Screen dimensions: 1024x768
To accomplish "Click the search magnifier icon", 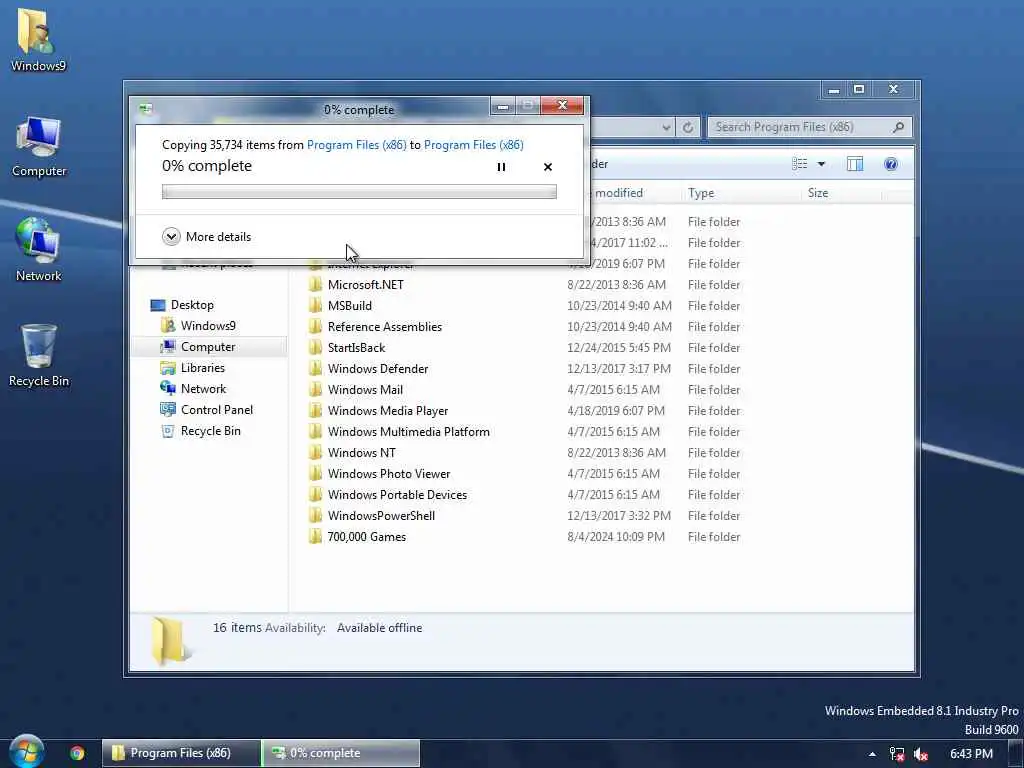I will point(899,127).
